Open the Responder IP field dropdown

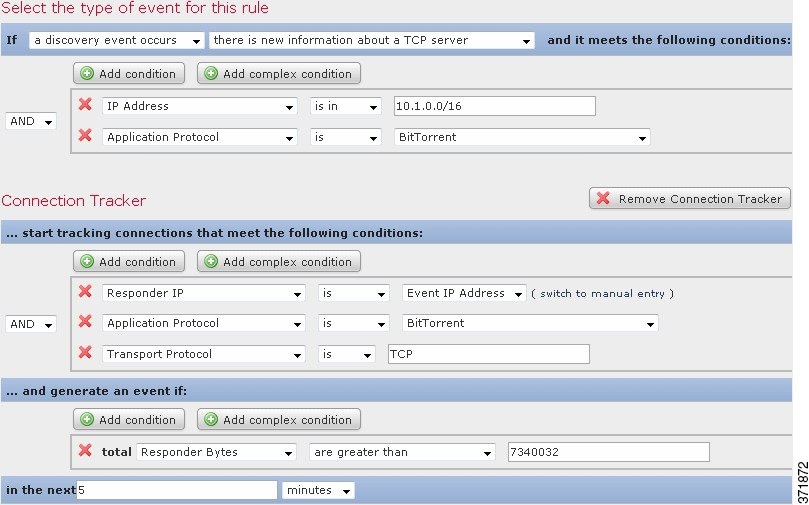[204, 293]
